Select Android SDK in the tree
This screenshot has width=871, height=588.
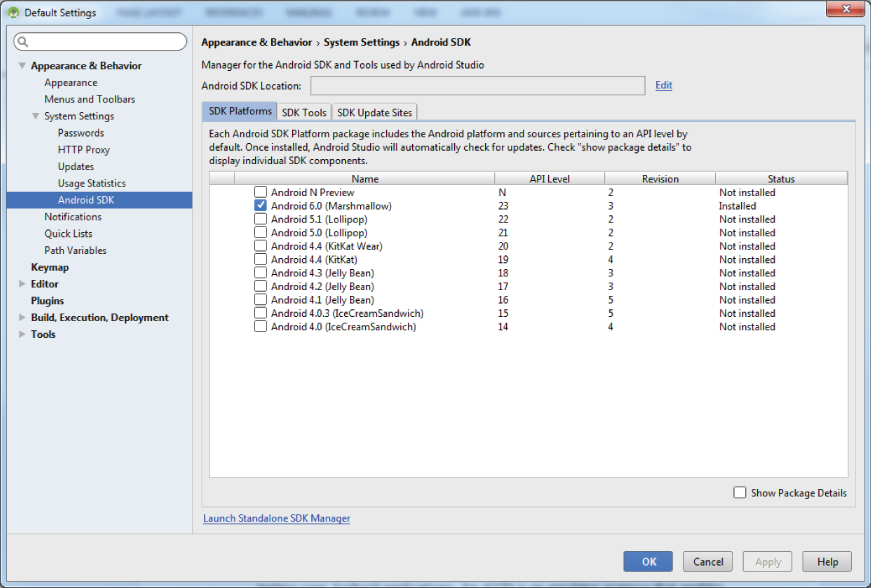99,200
